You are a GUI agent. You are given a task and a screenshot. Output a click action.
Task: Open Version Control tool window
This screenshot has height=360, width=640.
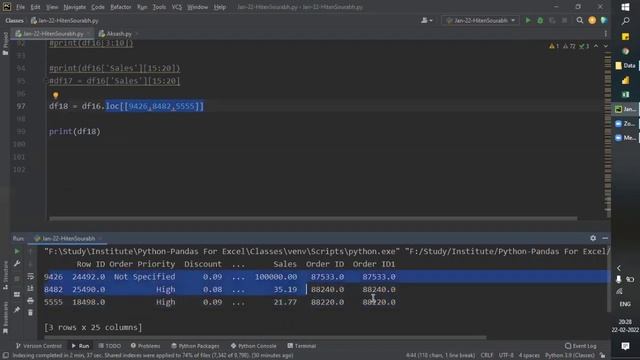(x=39, y=346)
